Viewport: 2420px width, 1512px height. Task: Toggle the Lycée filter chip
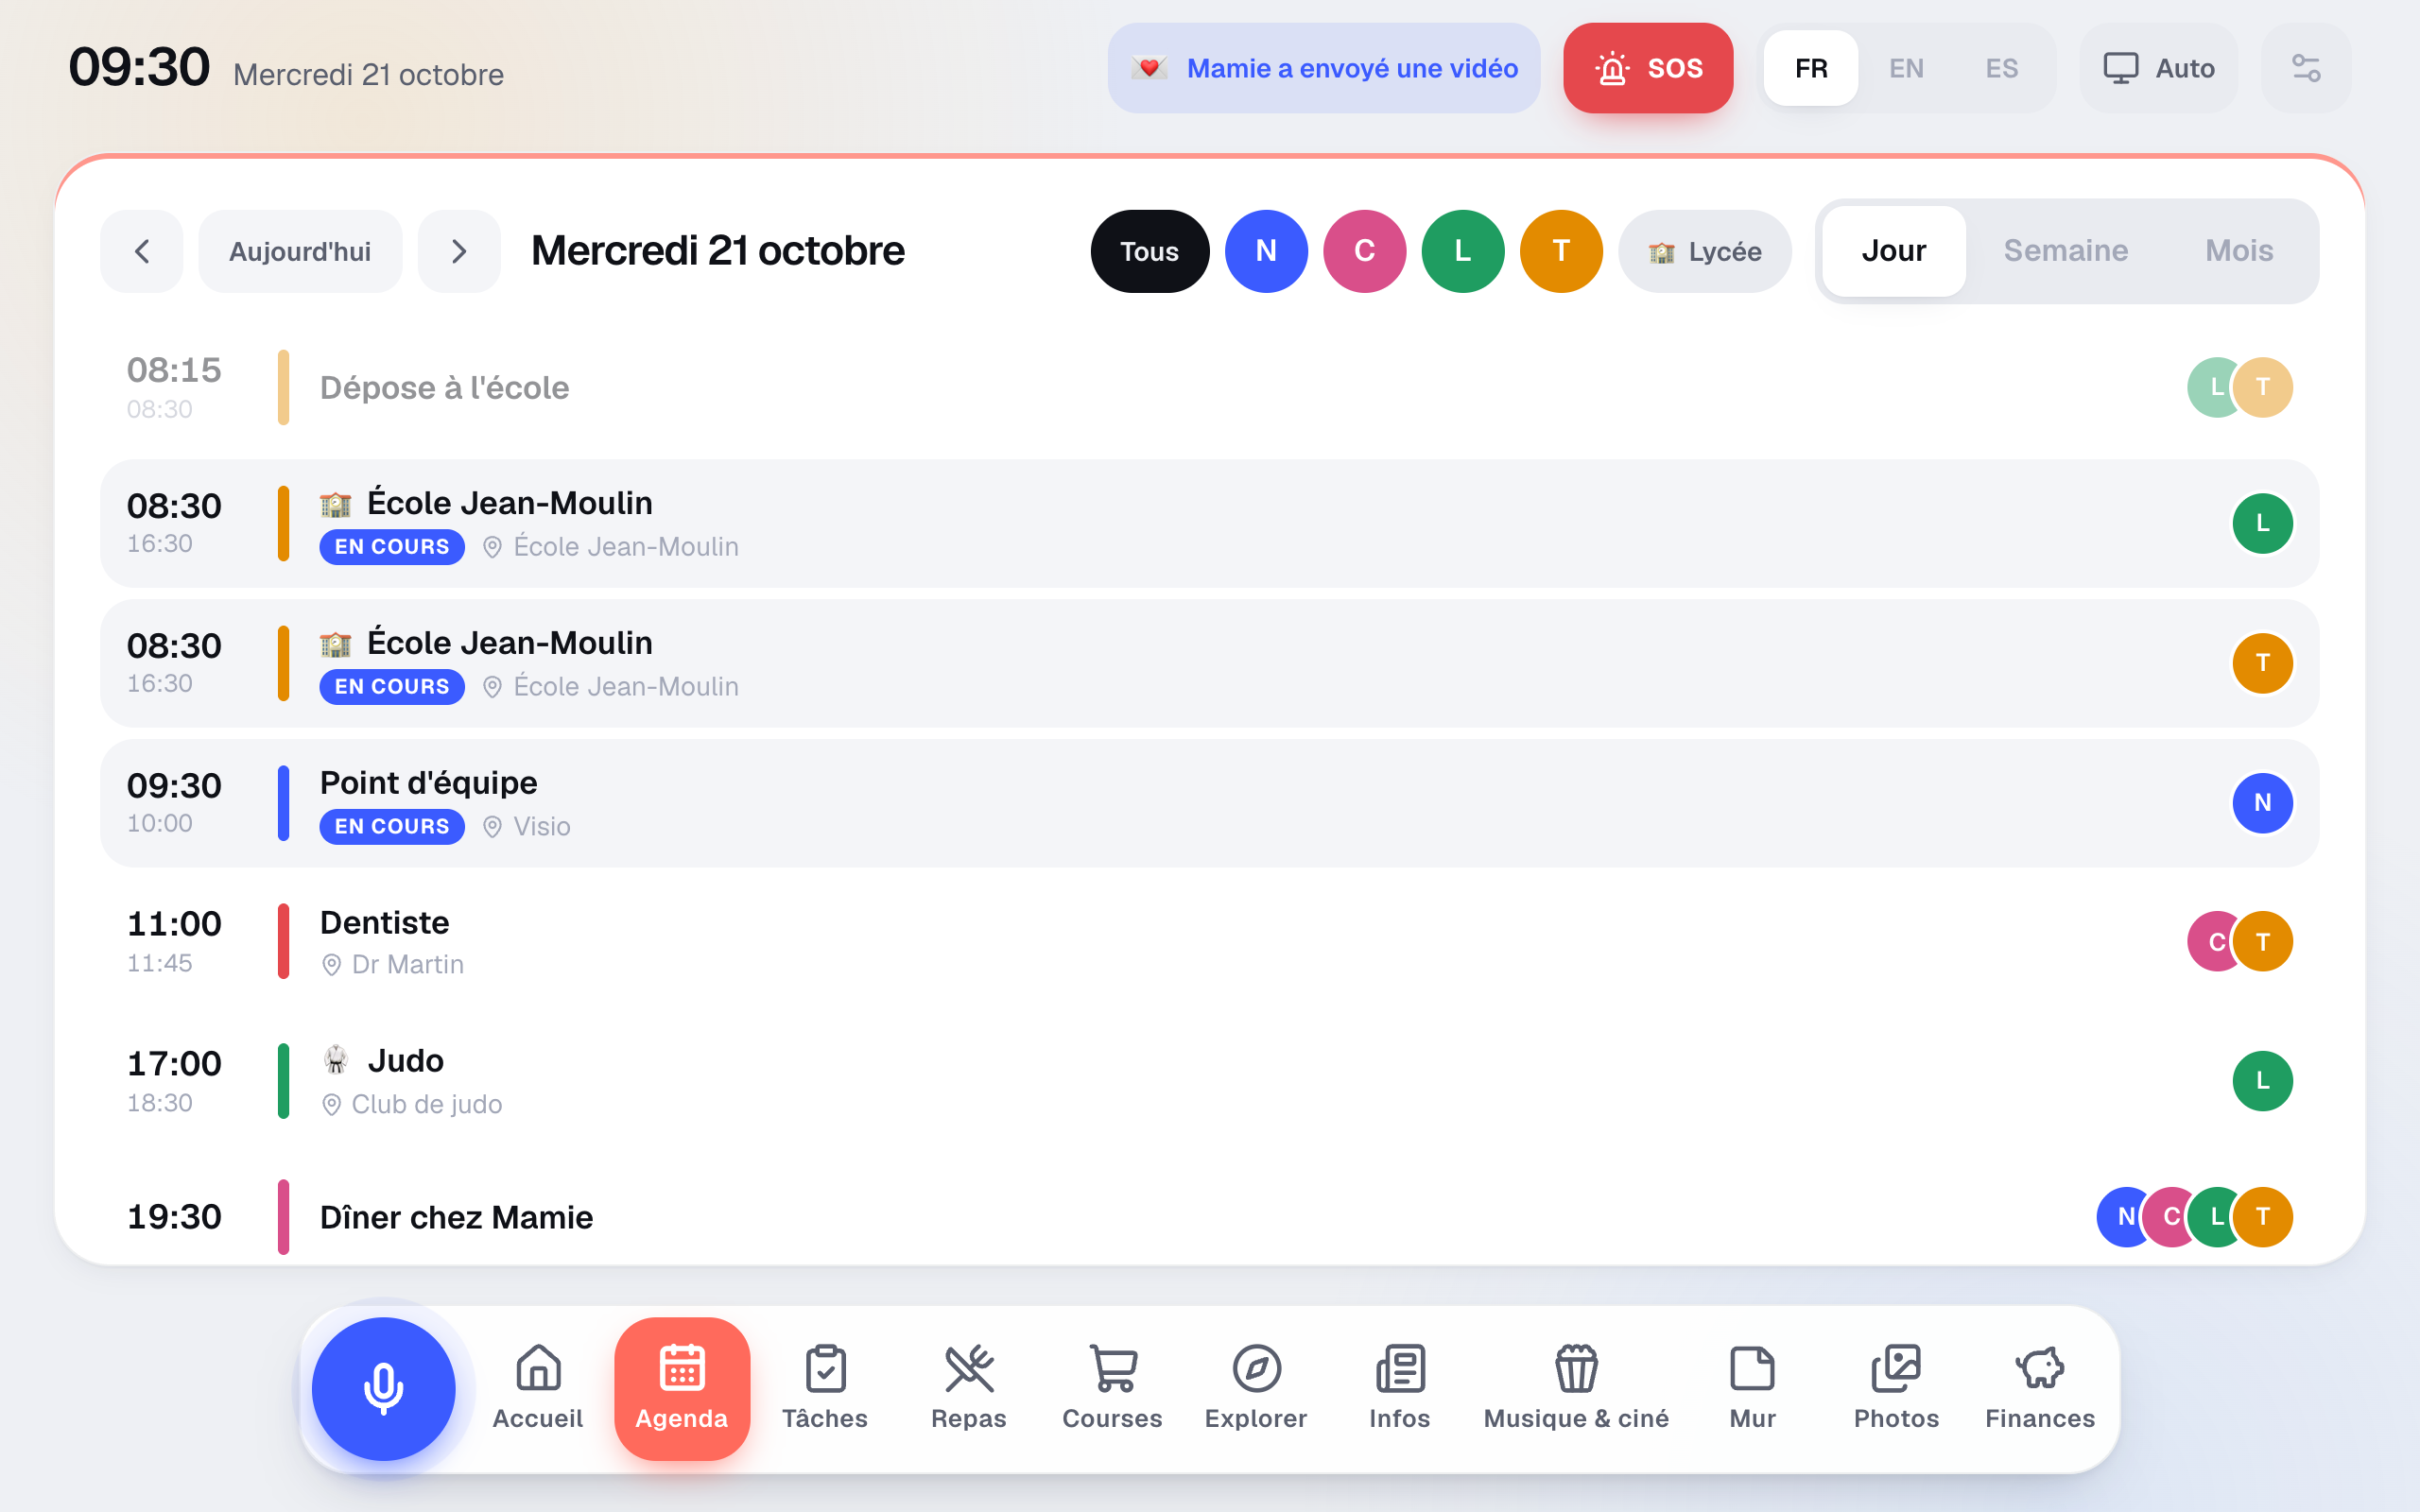pyautogui.click(x=1705, y=251)
